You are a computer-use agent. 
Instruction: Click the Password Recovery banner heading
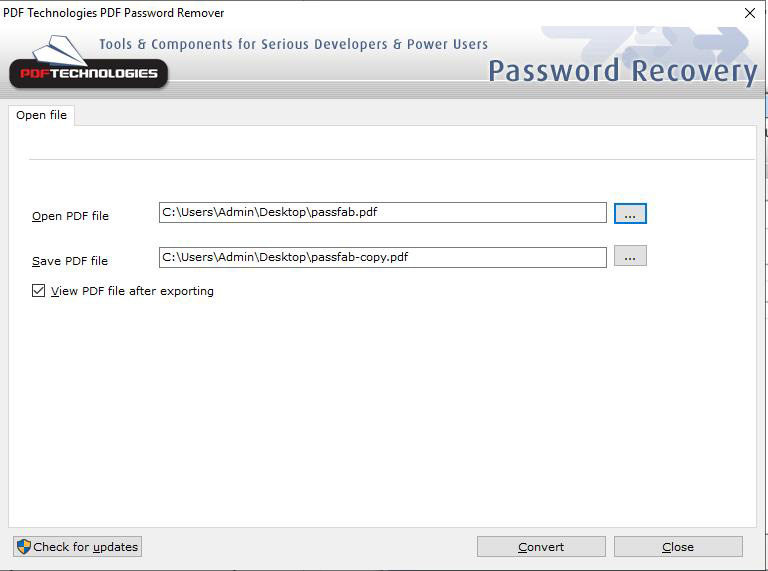point(622,72)
